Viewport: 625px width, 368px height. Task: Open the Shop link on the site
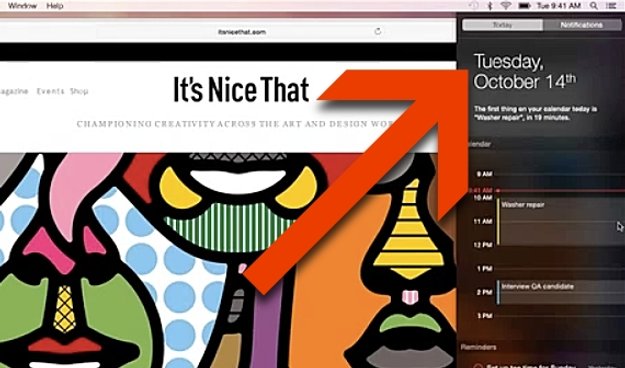(x=79, y=91)
